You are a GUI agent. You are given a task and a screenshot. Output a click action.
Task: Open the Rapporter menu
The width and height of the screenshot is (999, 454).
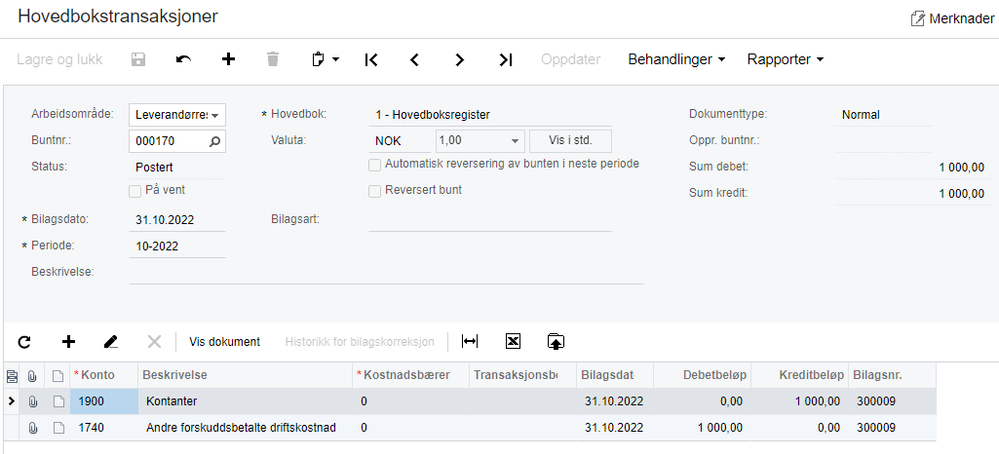pyautogui.click(x=785, y=59)
